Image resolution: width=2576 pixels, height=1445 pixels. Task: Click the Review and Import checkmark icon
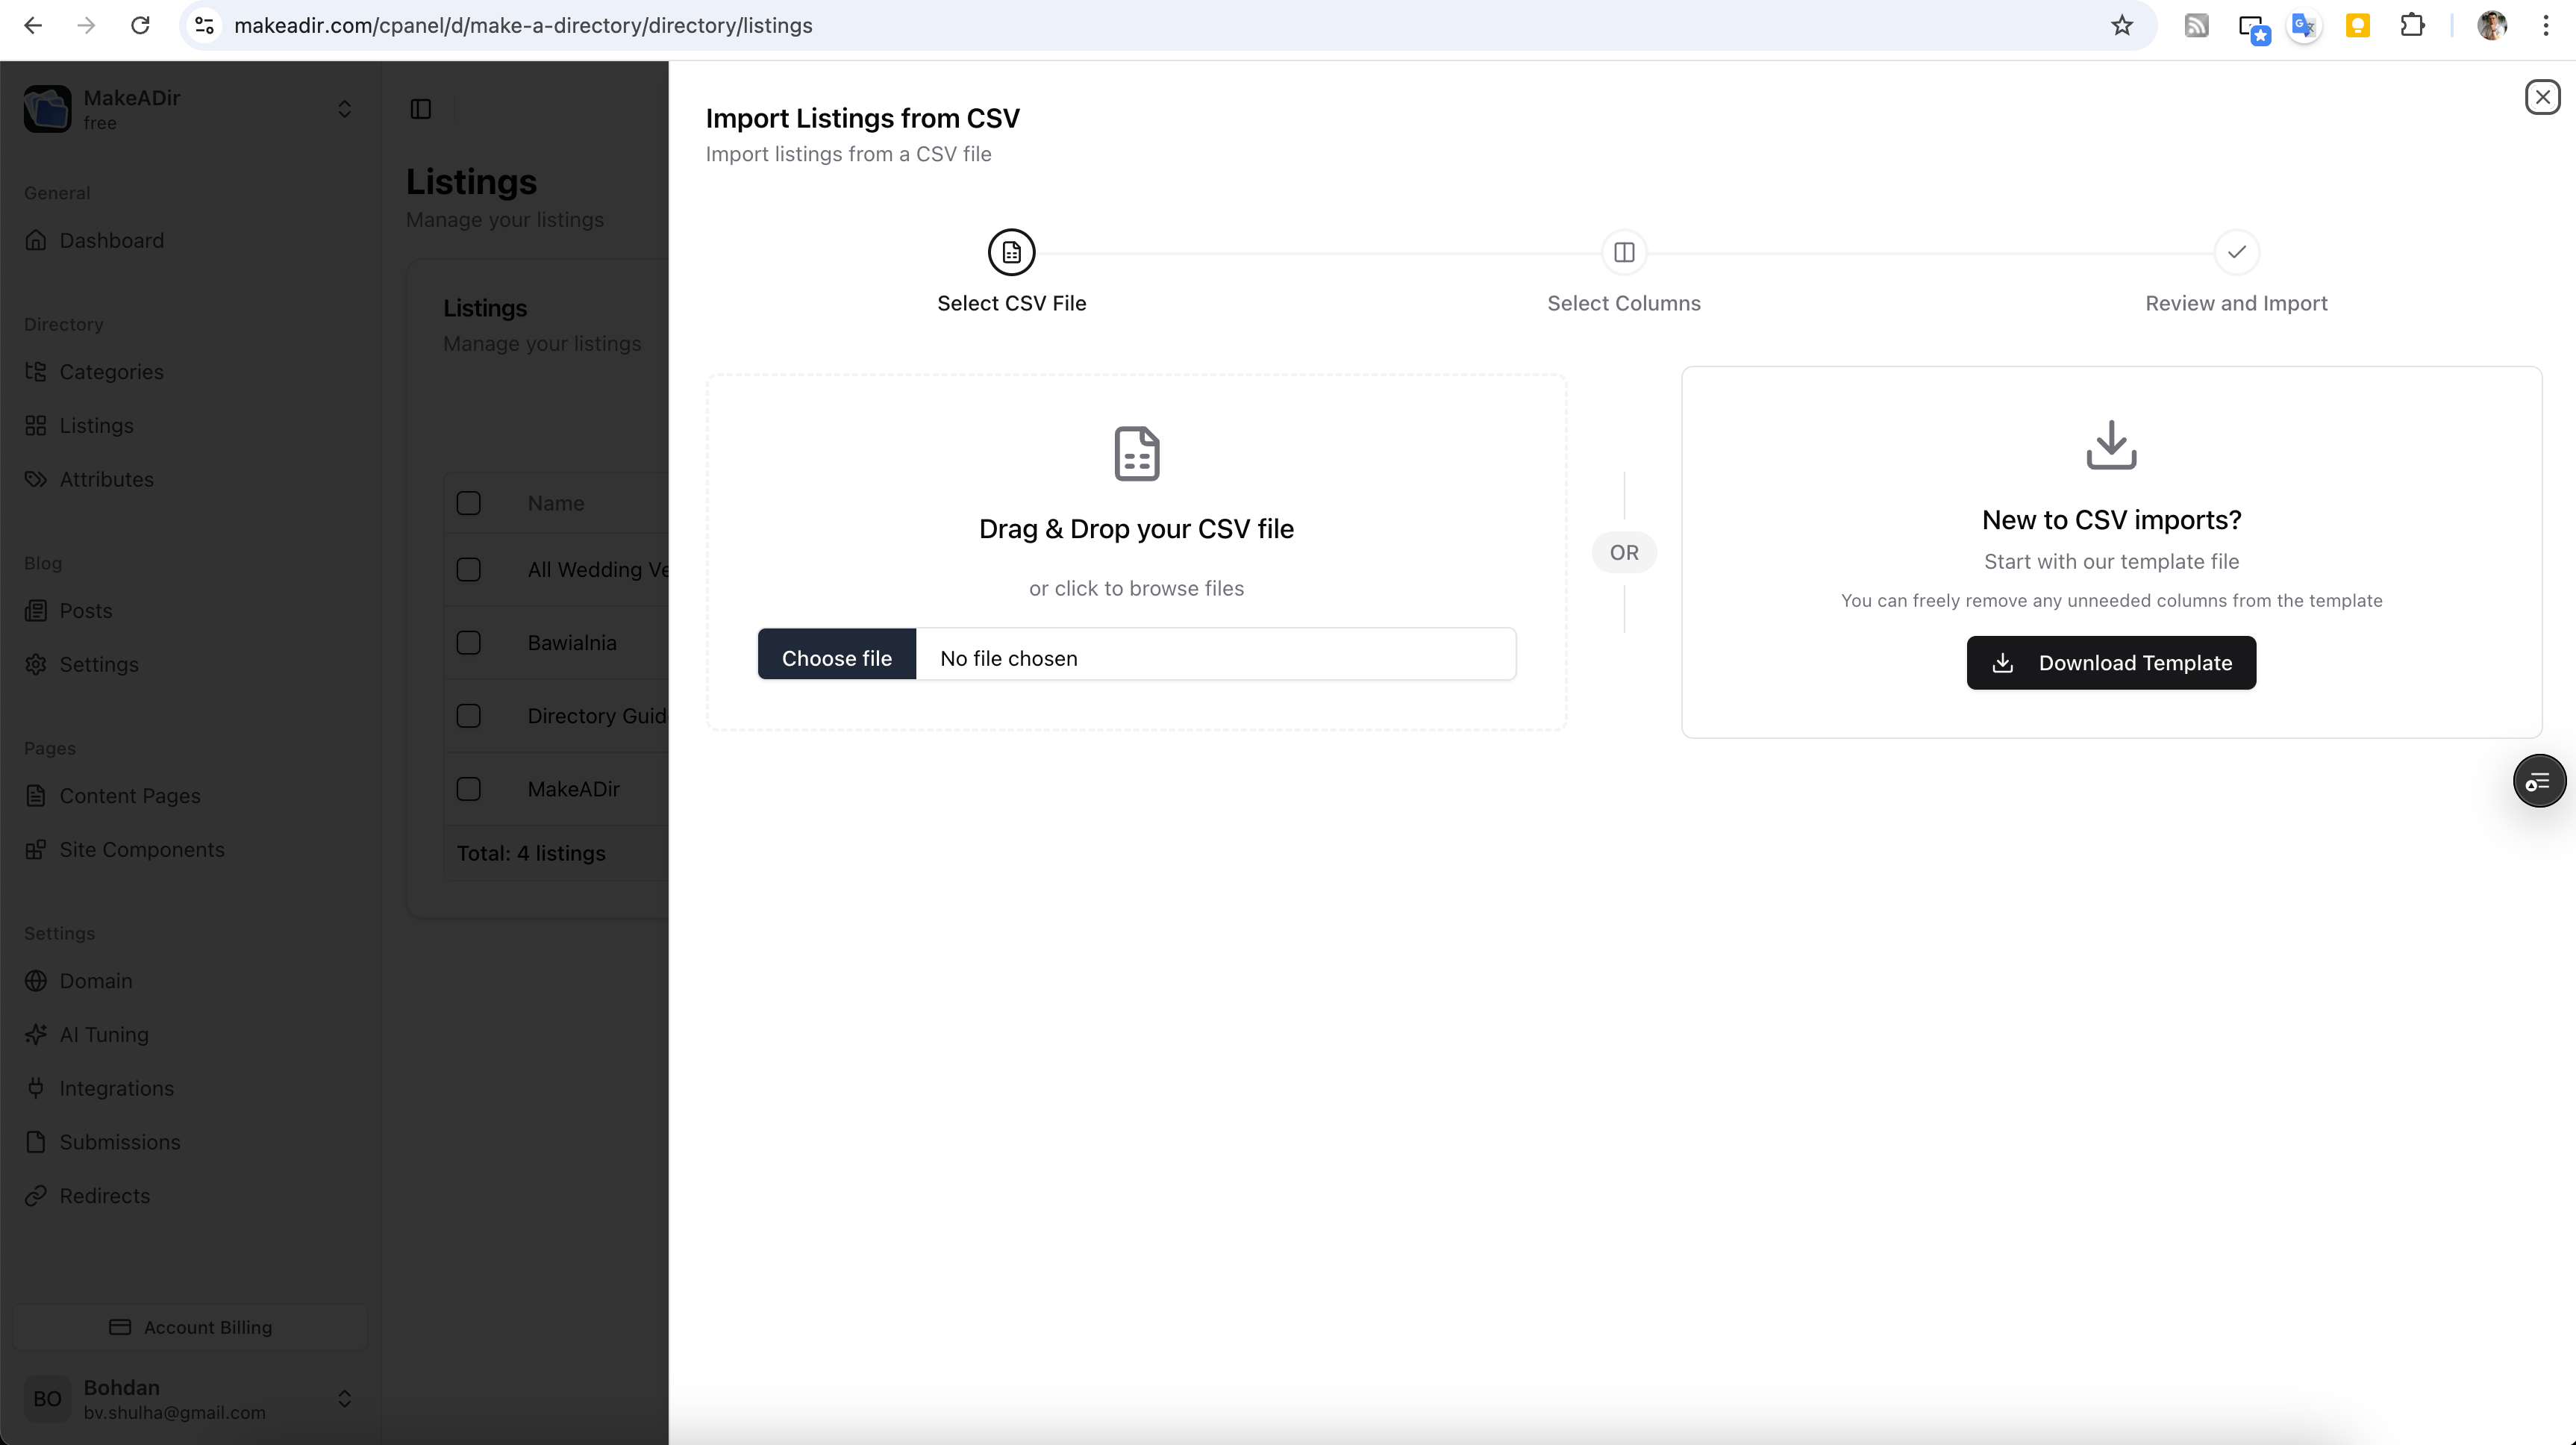(x=2236, y=252)
